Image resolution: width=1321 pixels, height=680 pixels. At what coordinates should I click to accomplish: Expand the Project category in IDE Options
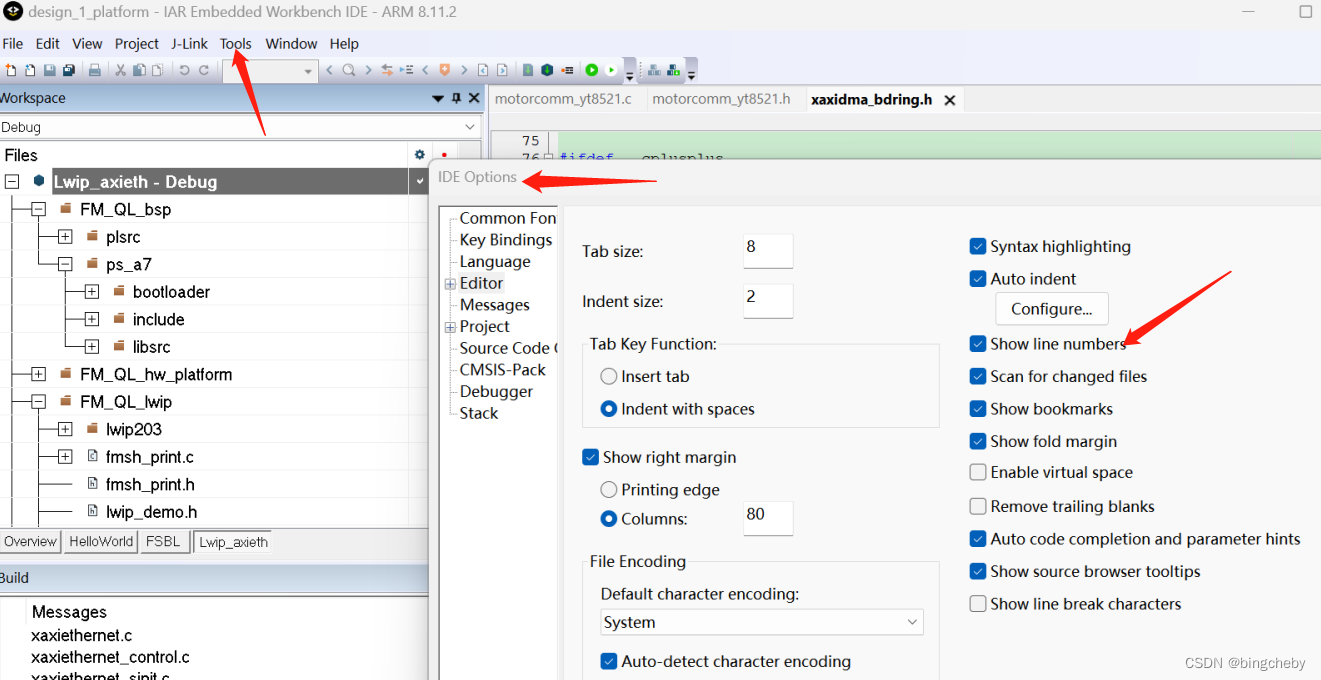[x=450, y=327]
